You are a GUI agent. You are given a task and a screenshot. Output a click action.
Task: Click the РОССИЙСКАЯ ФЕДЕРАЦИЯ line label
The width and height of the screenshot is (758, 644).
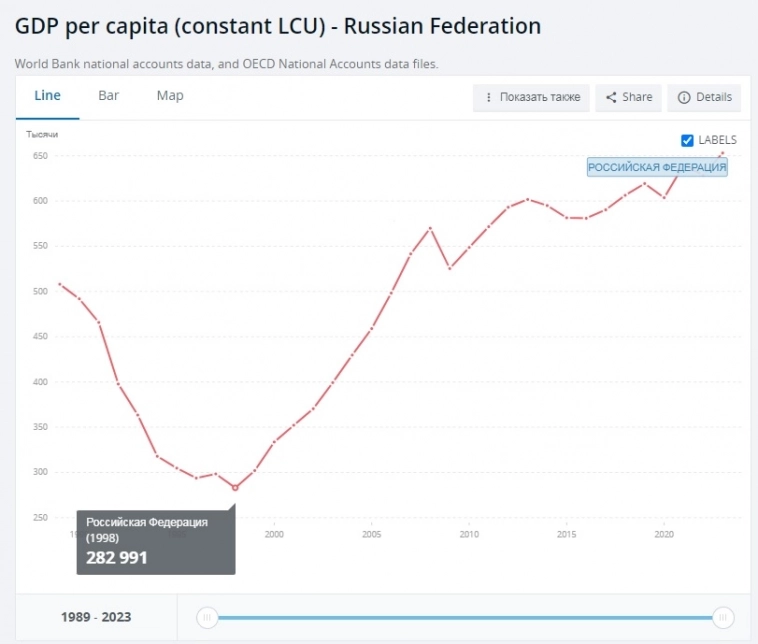[x=657, y=167]
